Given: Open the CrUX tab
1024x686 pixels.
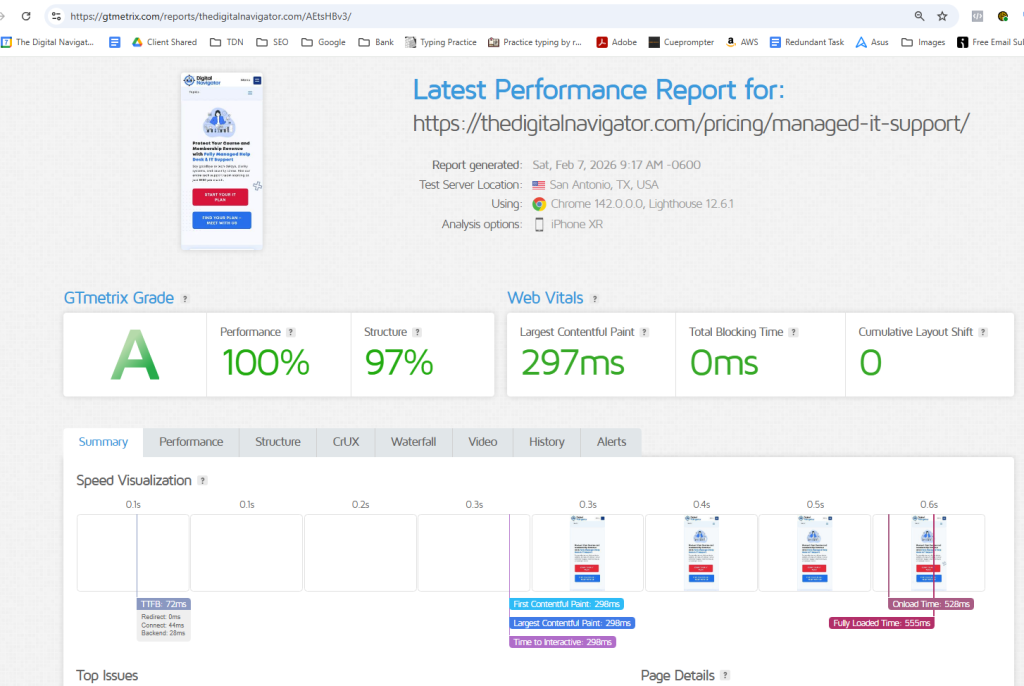Looking at the screenshot, I should click(x=346, y=442).
